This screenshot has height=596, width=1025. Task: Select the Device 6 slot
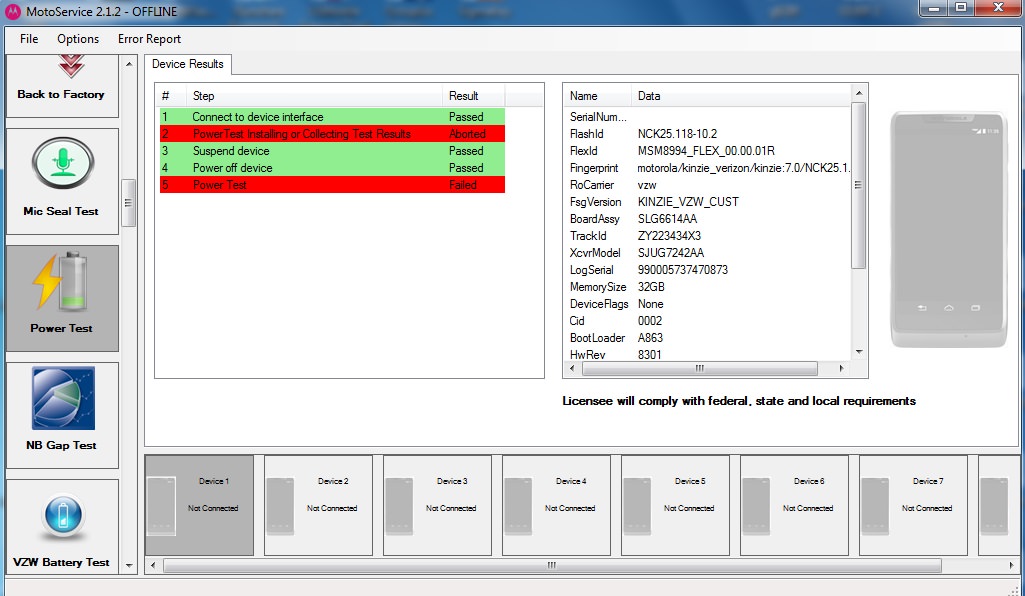(x=794, y=506)
